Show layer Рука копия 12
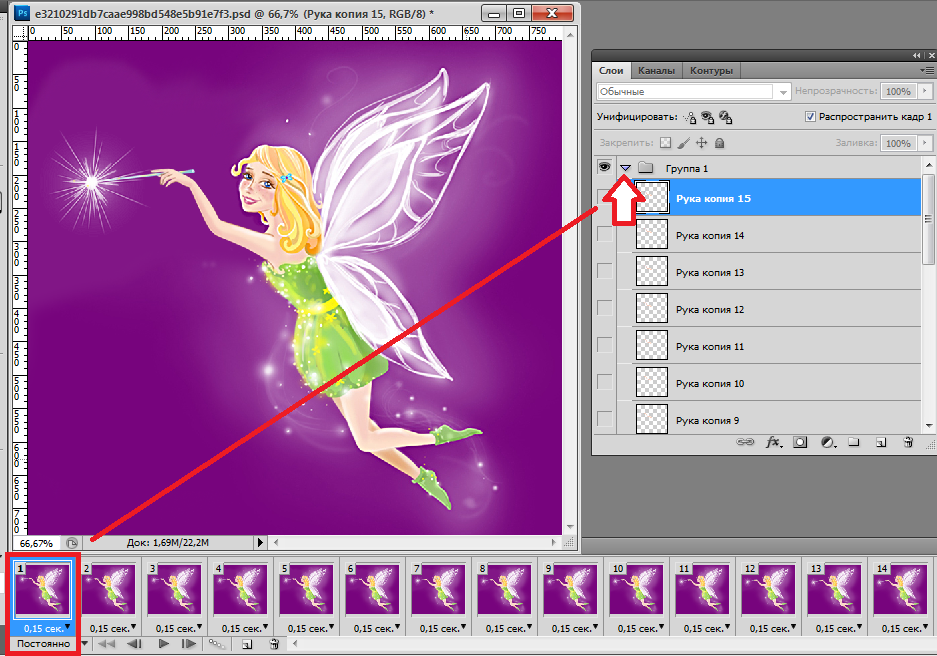The image size is (937, 656). [x=605, y=309]
